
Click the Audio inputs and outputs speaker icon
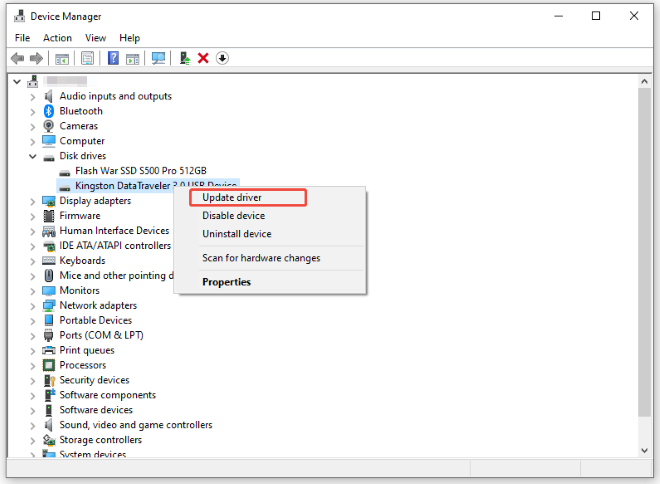49,96
